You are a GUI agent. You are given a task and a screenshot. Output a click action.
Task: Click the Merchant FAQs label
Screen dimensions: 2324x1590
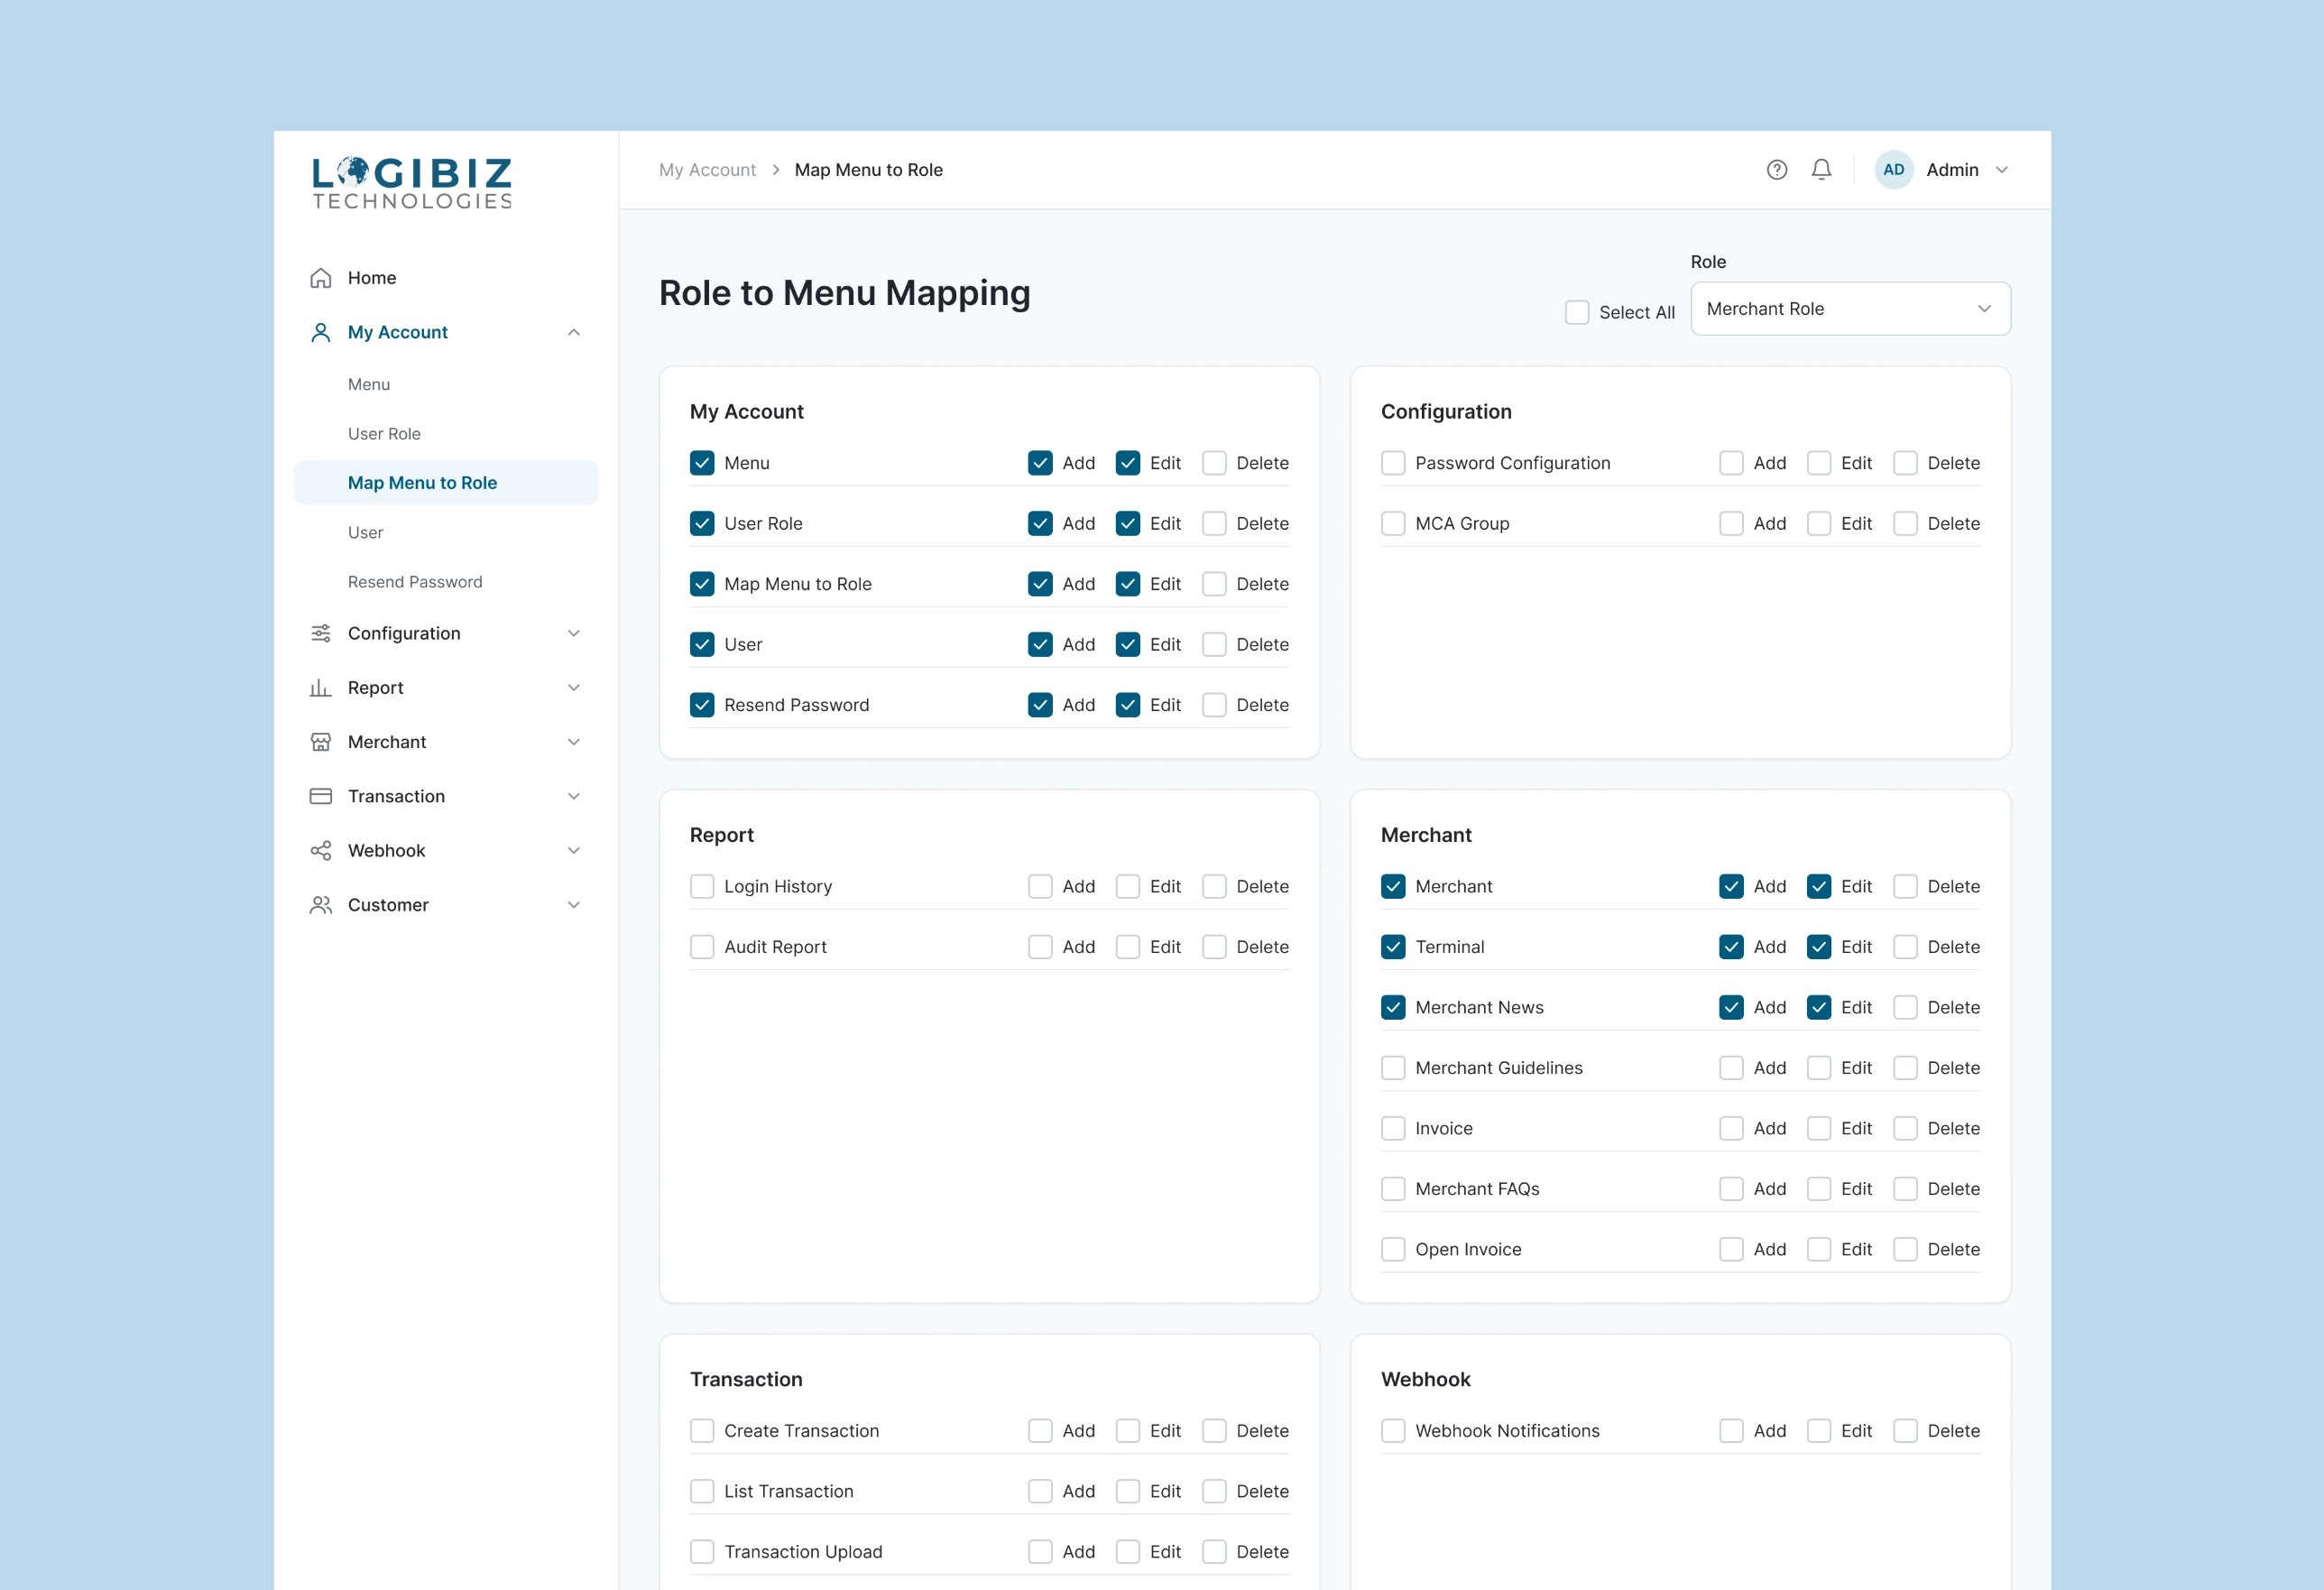pyautogui.click(x=1477, y=1189)
